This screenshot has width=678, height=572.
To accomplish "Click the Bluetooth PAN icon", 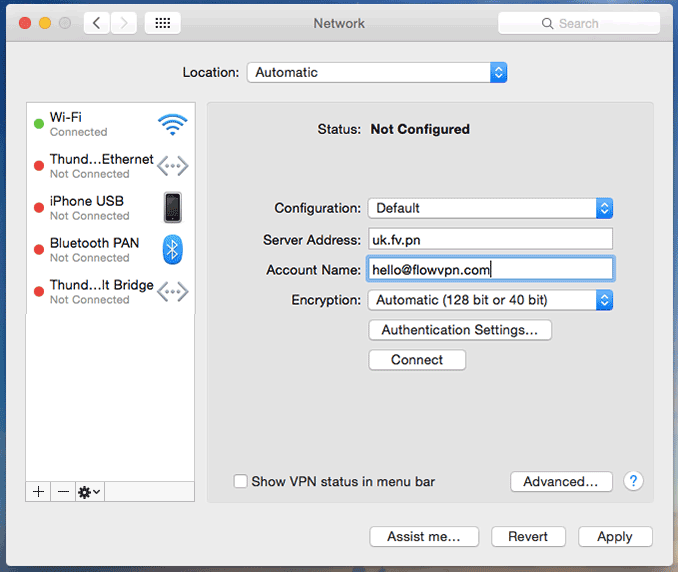I will tap(173, 249).
